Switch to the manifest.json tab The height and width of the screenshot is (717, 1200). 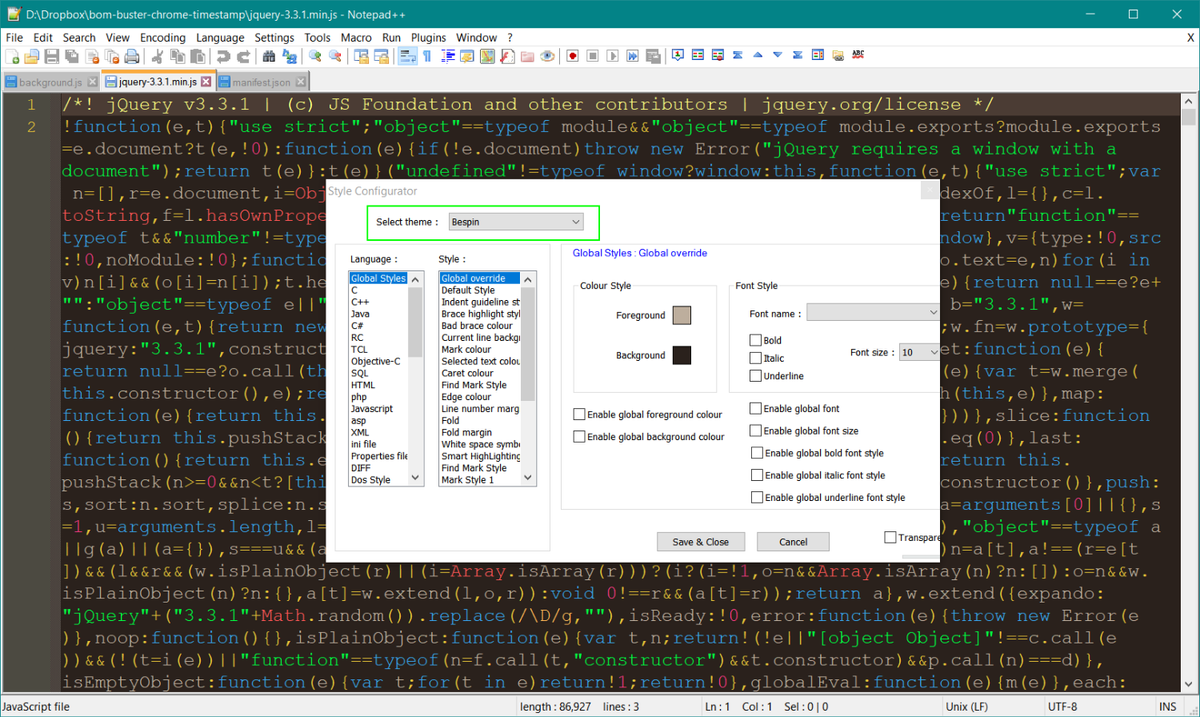[x=262, y=80]
